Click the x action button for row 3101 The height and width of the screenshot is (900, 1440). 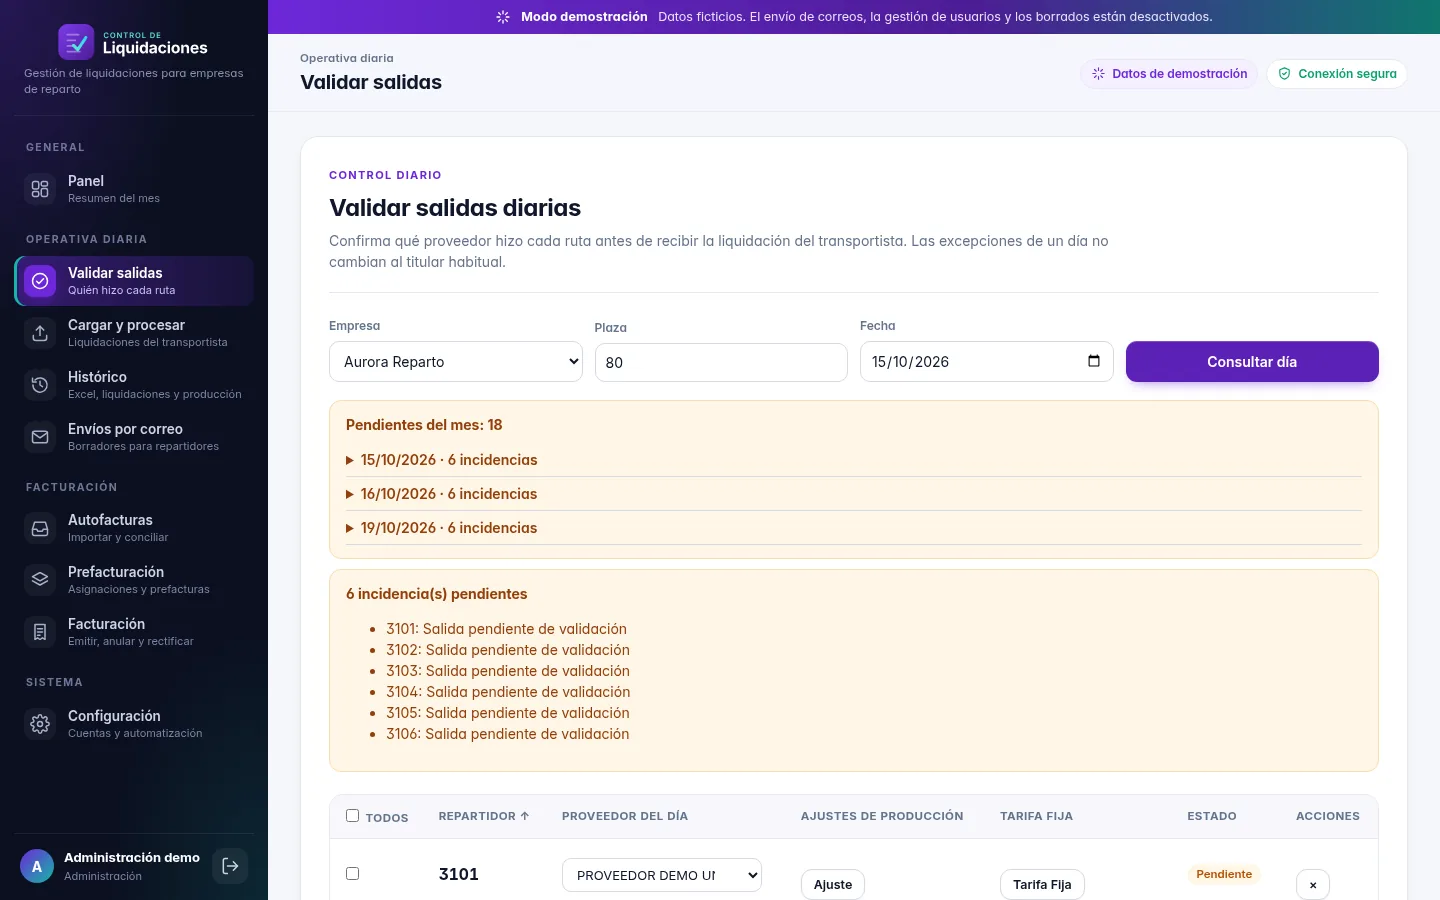[x=1313, y=885]
